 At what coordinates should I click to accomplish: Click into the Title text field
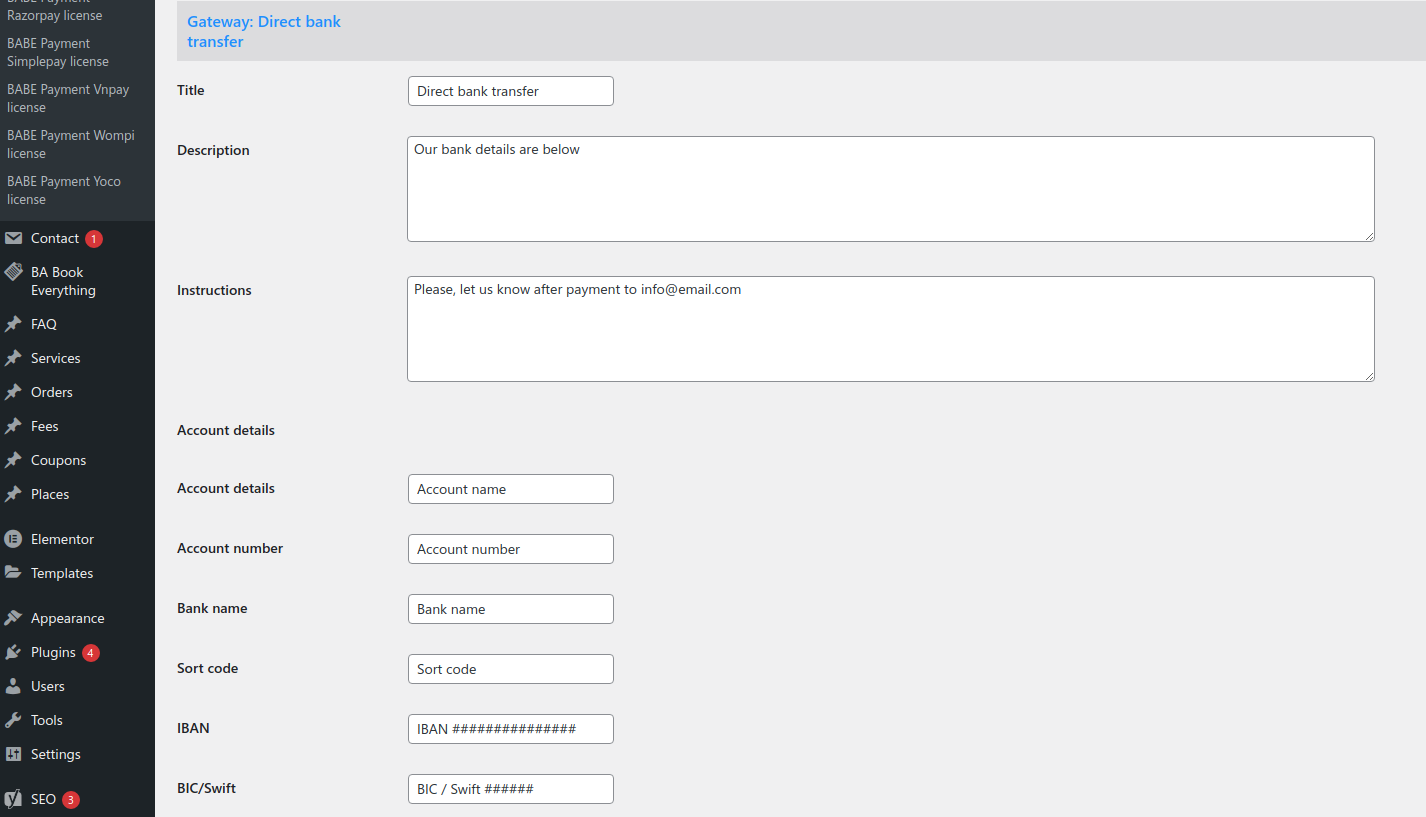pos(510,91)
